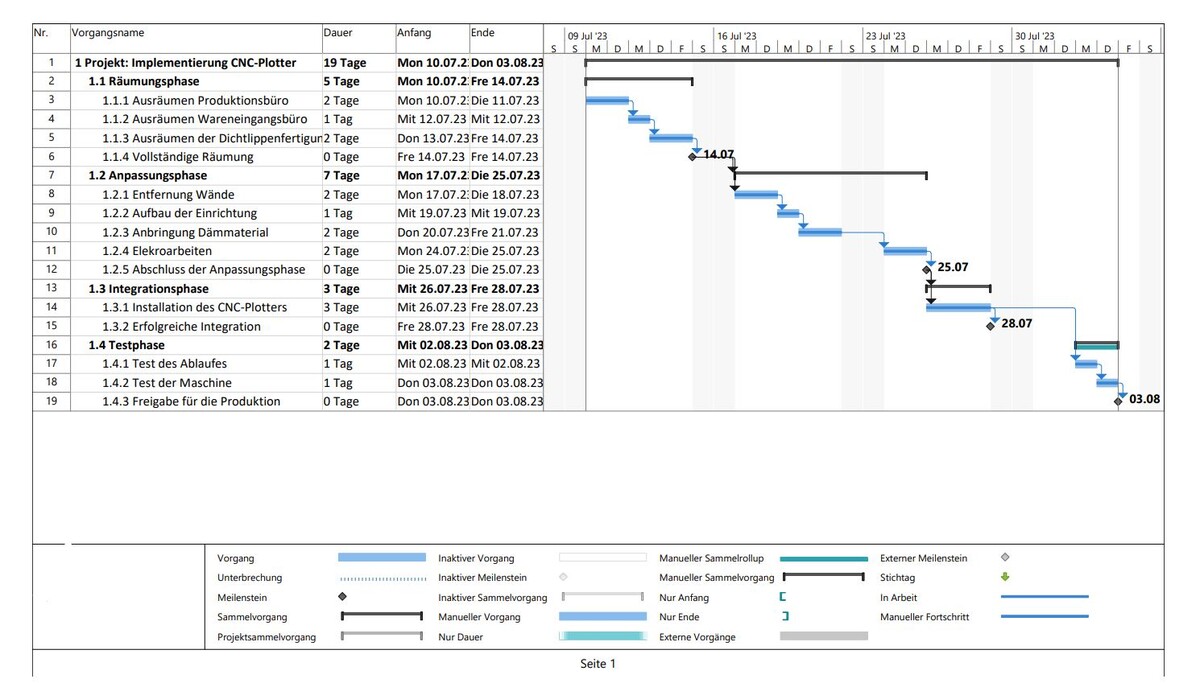Select the Inaktiver Meilenstein legend diamond

[x=563, y=577]
